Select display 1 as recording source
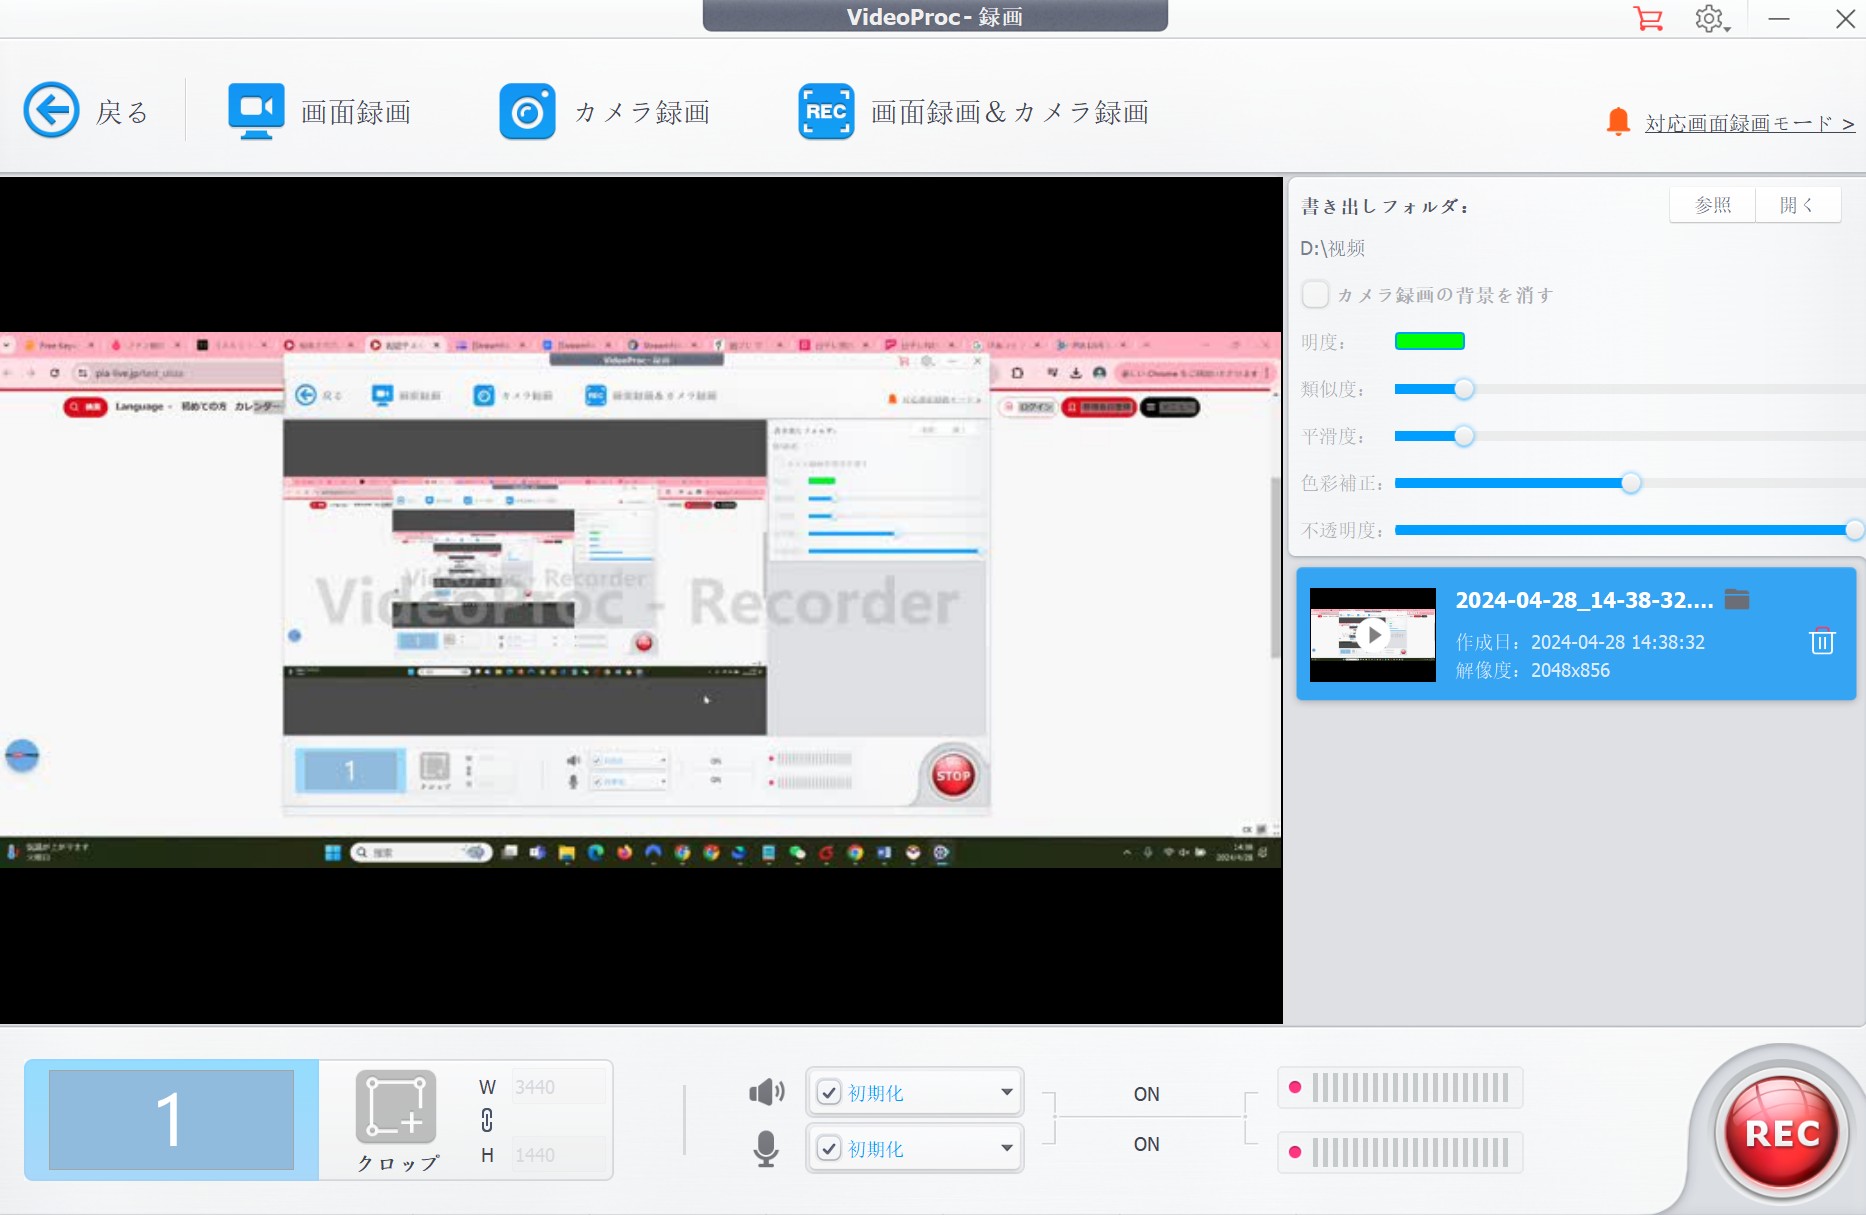 [171, 1120]
